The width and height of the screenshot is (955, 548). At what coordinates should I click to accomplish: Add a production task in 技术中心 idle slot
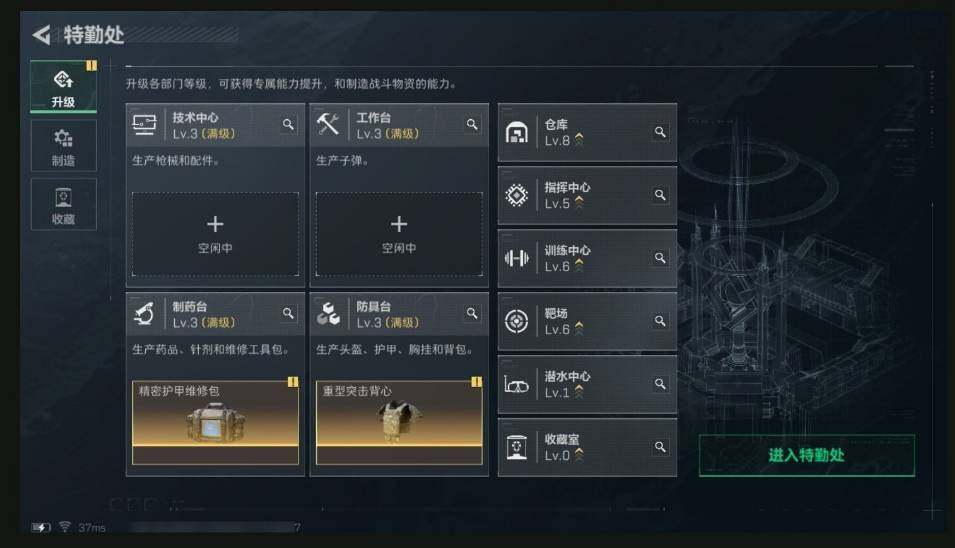point(215,234)
